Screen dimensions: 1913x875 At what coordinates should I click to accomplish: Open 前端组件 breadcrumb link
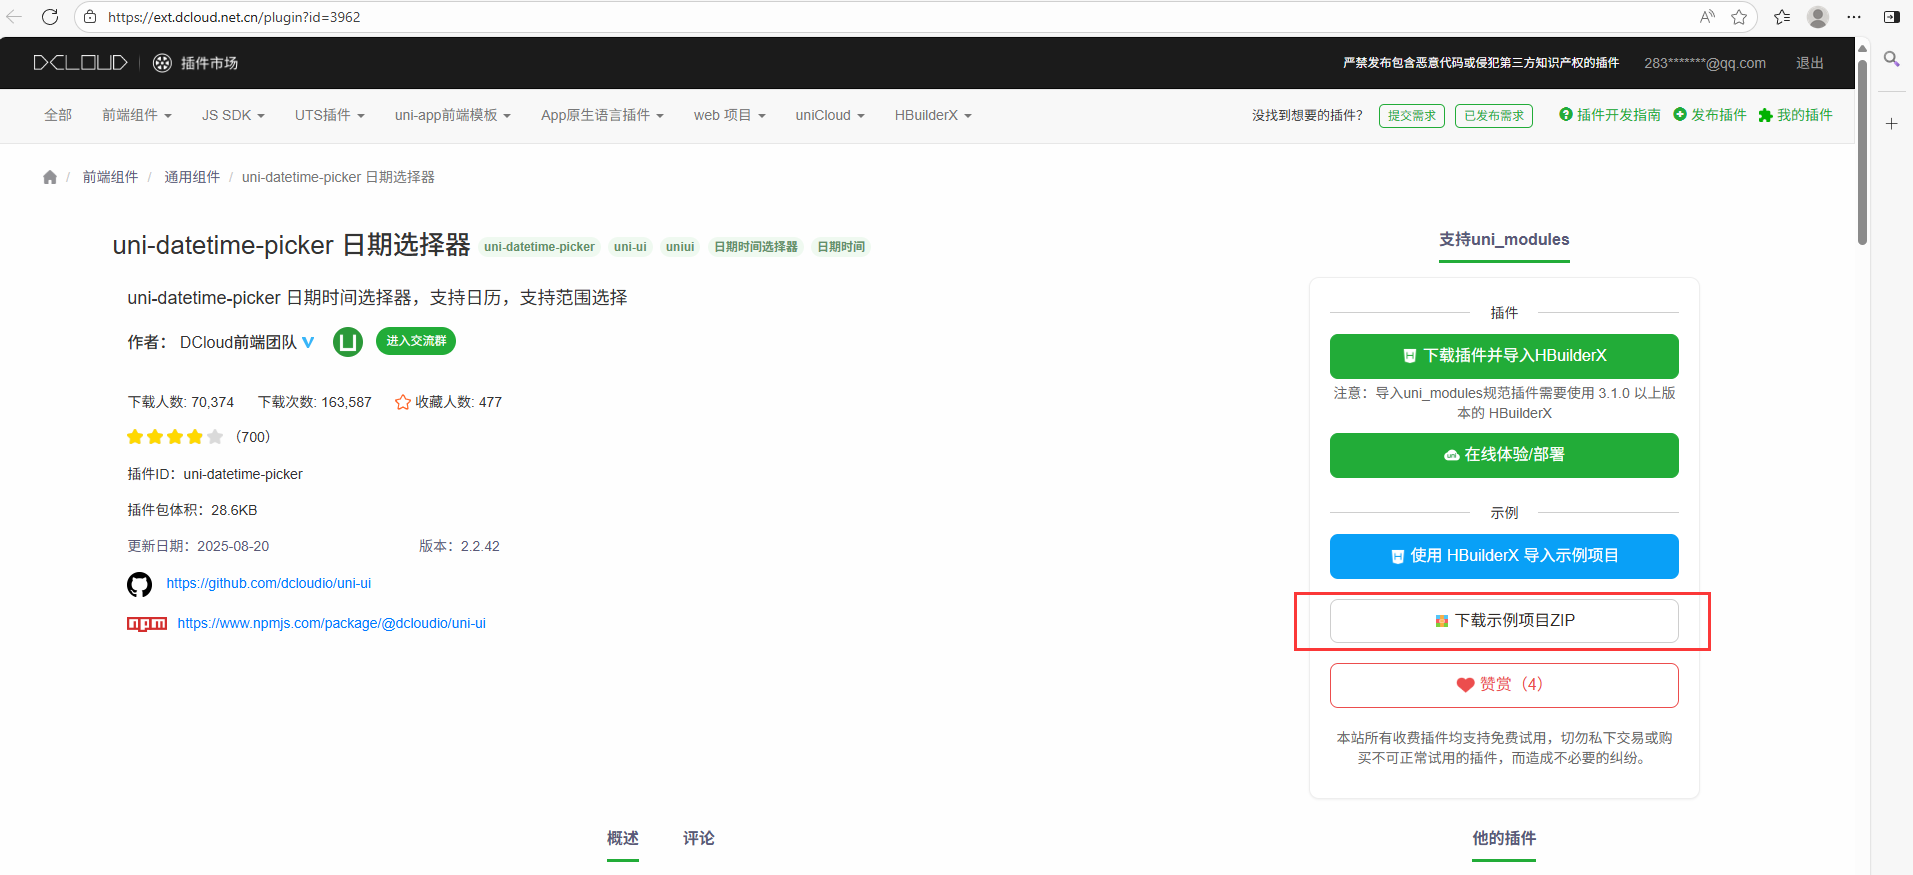coord(110,177)
